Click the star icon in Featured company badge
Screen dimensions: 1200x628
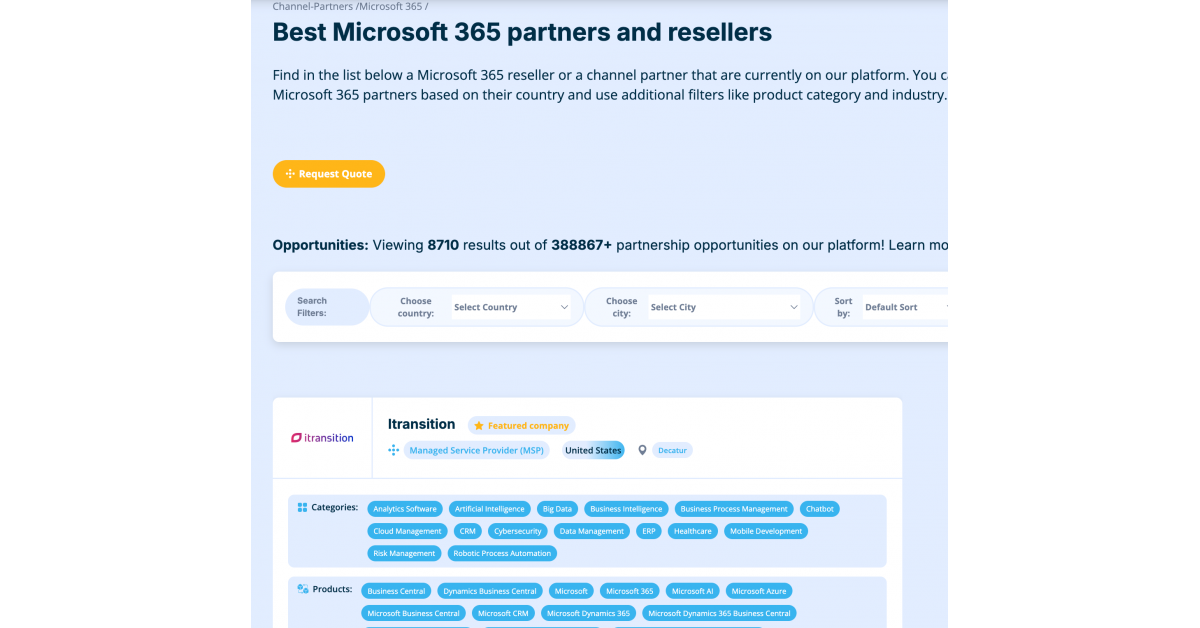479,426
